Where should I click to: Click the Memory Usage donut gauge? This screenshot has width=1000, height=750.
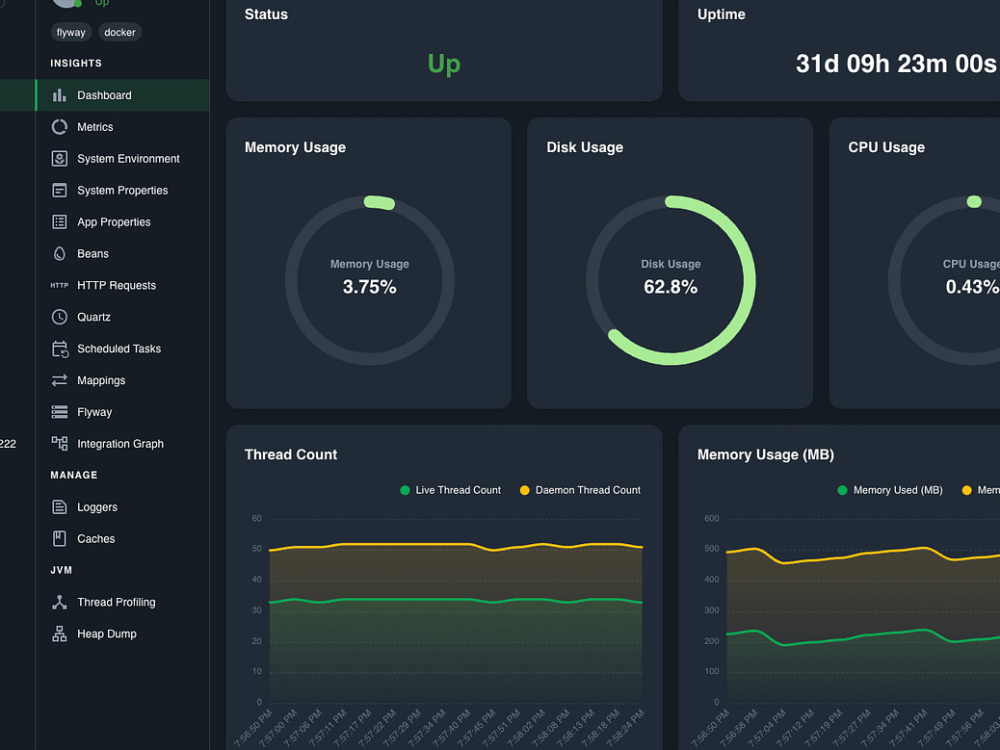click(370, 280)
